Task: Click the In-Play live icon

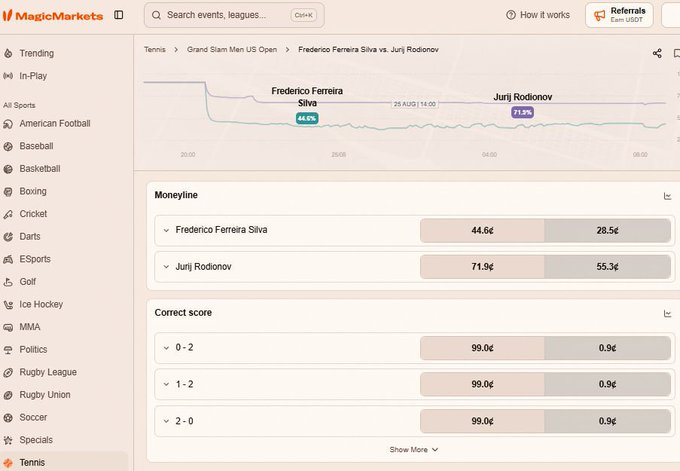Action: [8, 76]
